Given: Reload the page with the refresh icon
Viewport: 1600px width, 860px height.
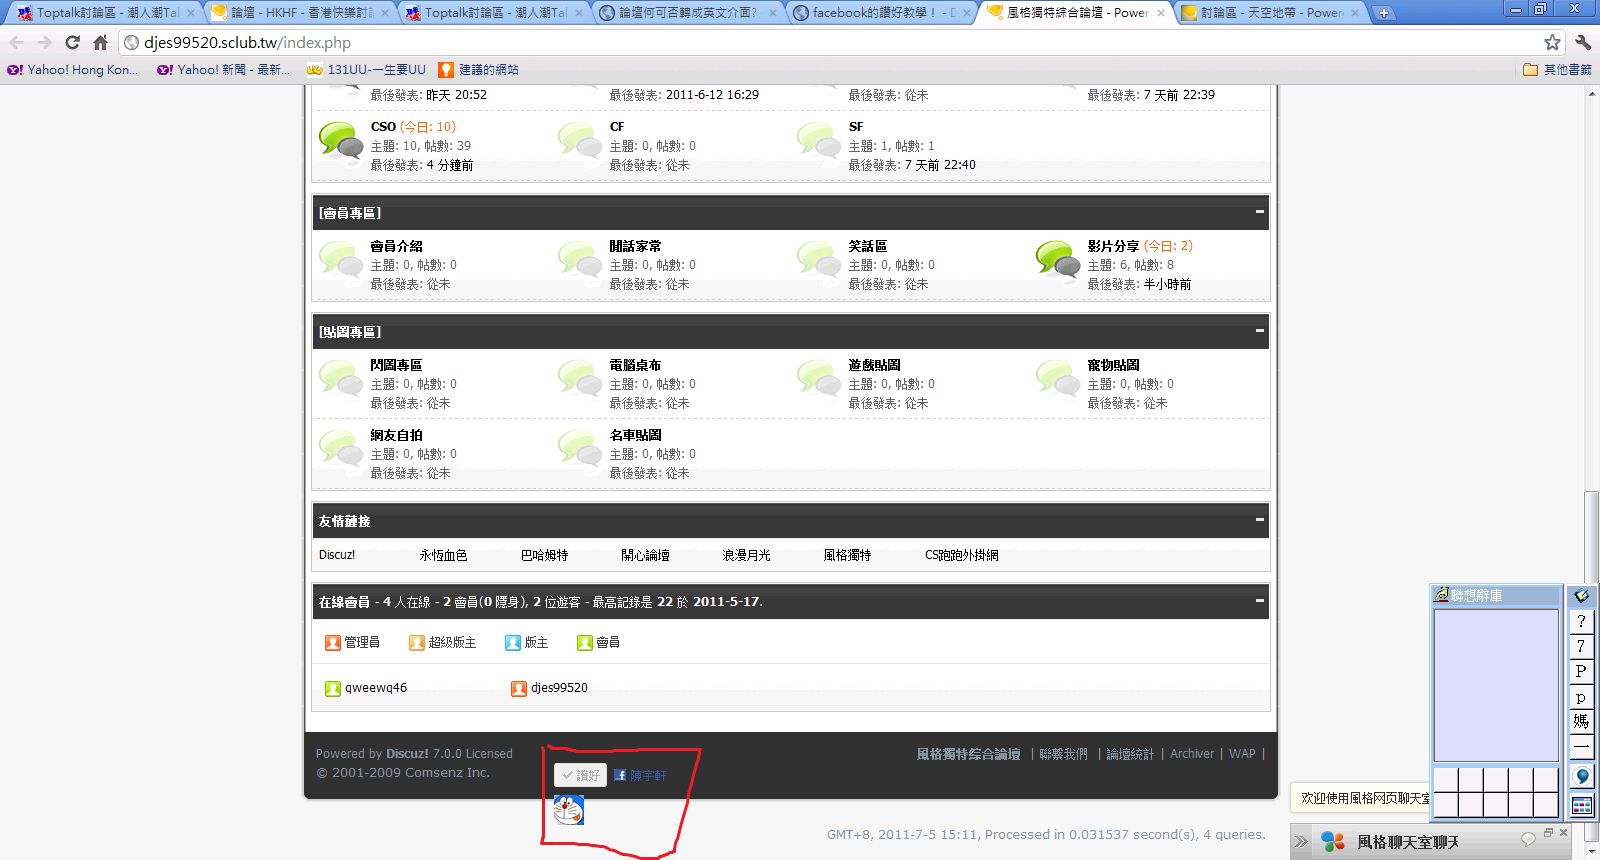Looking at the screenshot, I should (x=72, y=42).
